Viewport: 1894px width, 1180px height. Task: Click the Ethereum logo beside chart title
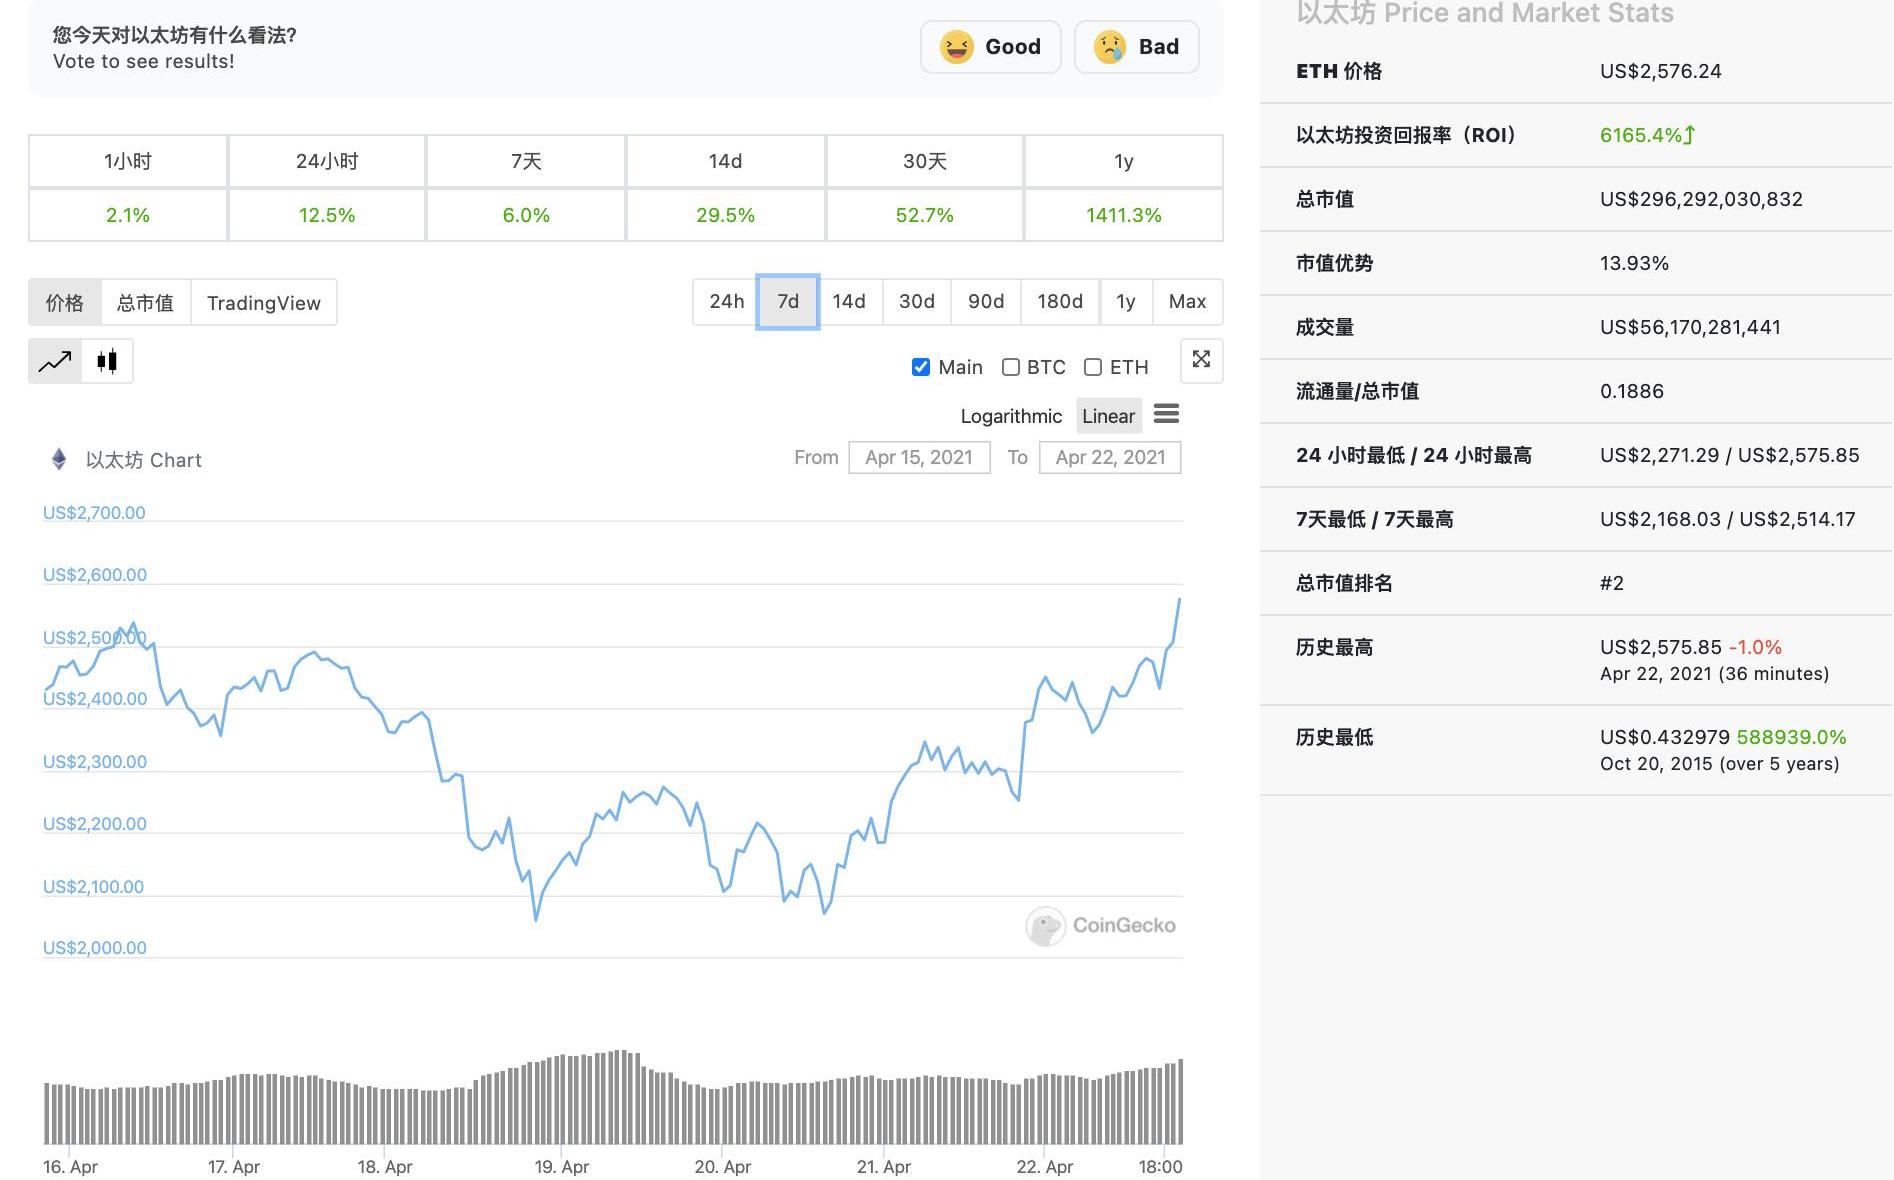(x=59, y=459)
